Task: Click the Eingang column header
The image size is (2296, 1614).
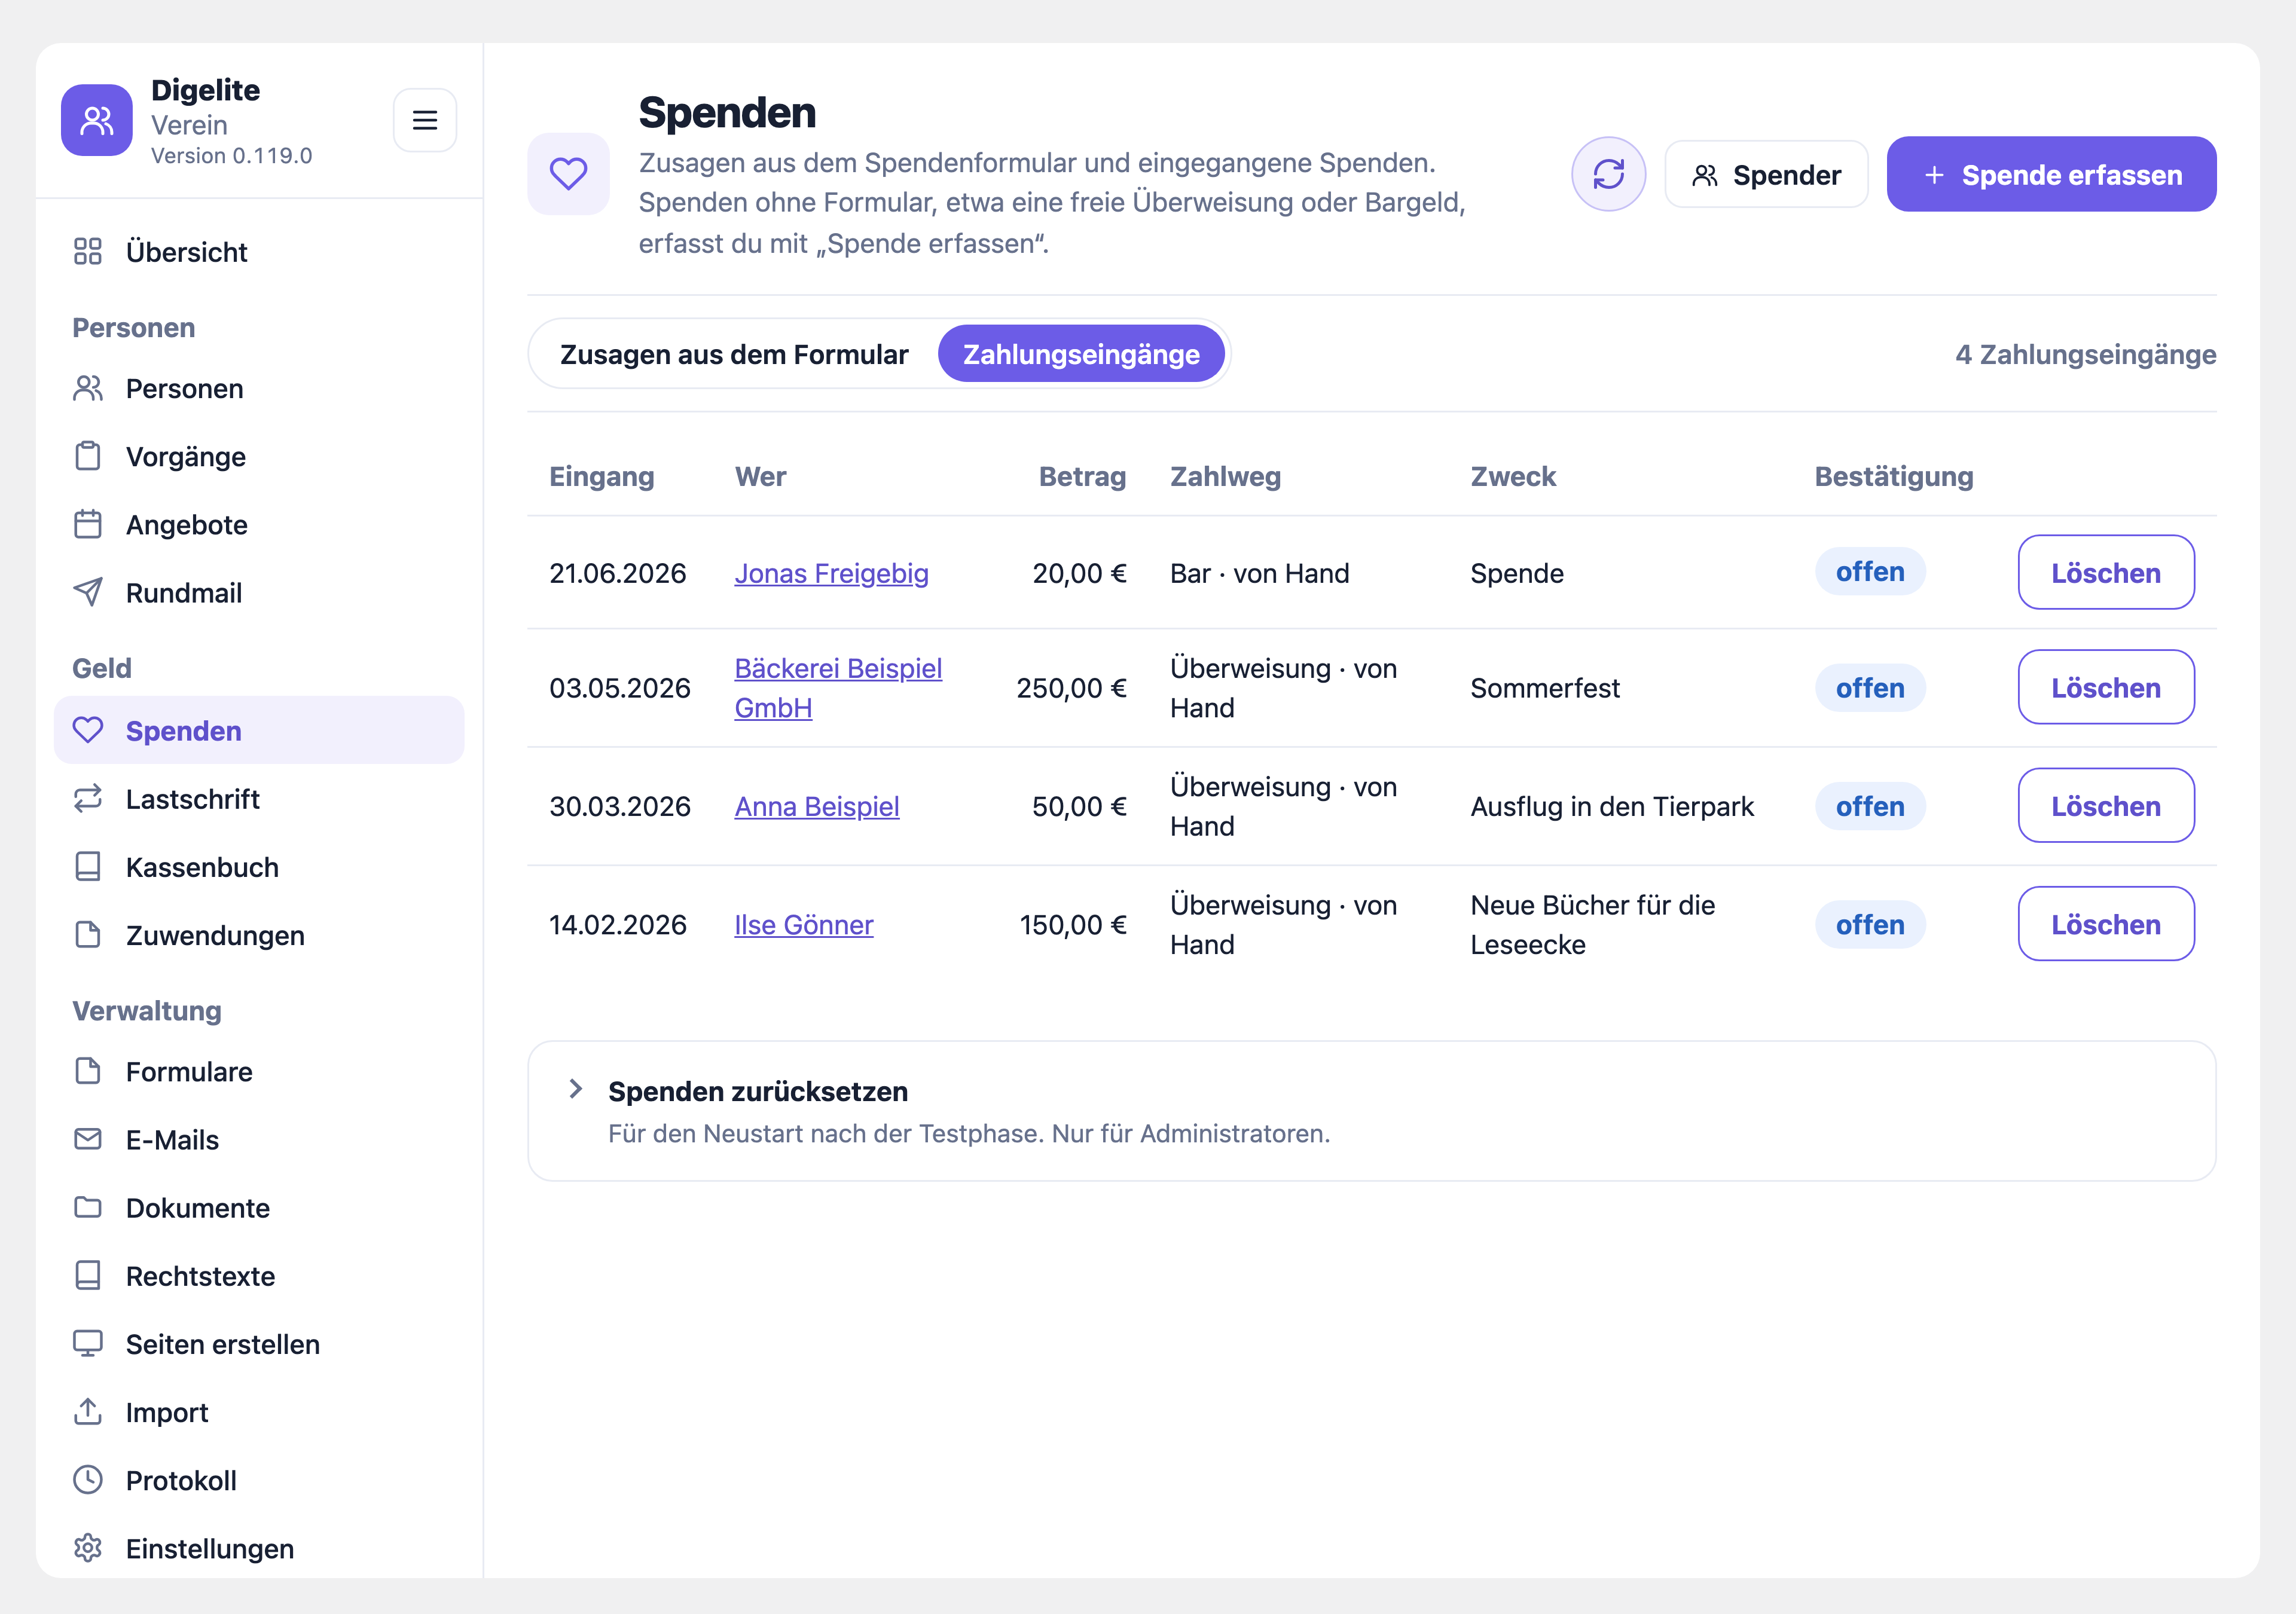Action: (602, 476)
